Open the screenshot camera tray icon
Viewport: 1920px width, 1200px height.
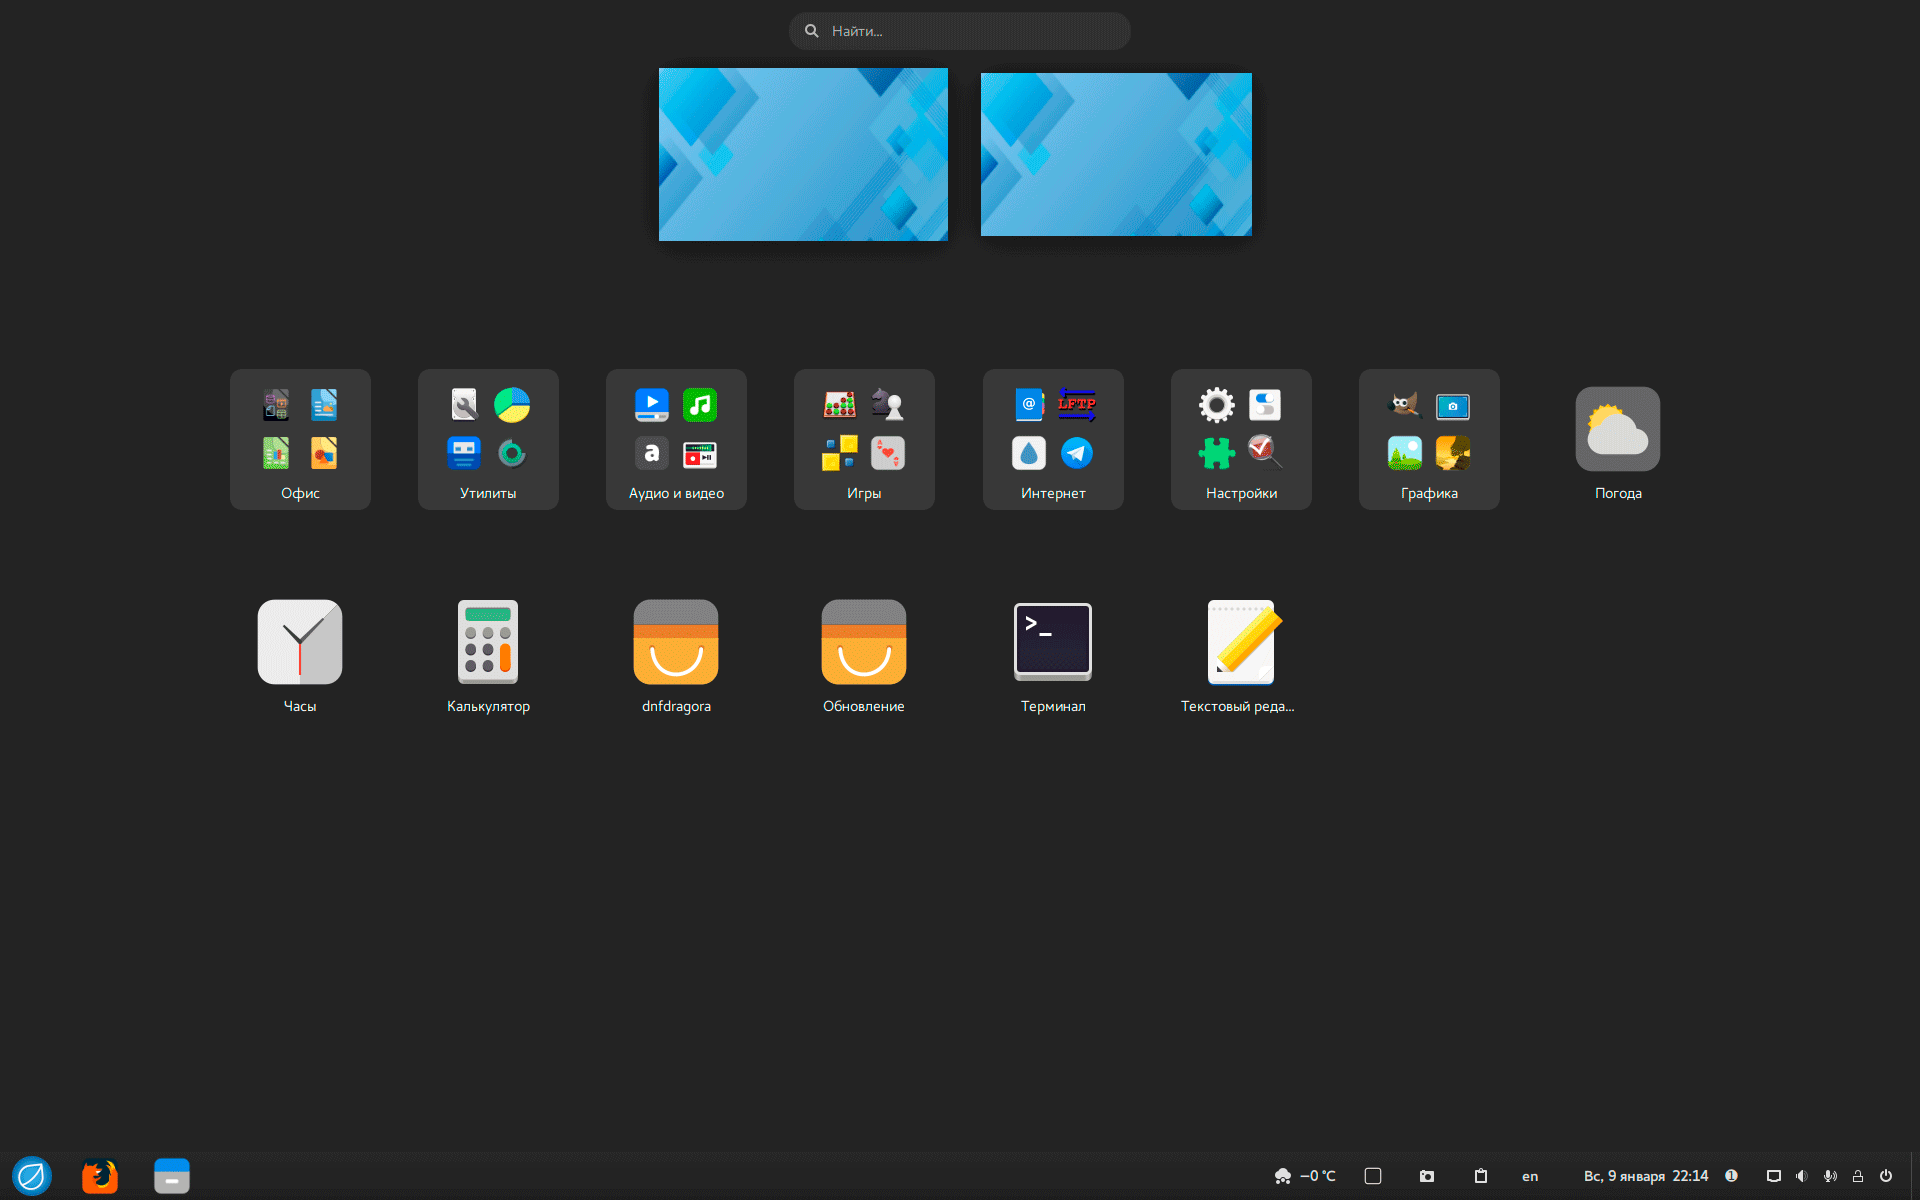pyautogui.click(x=1427, y=1176)
